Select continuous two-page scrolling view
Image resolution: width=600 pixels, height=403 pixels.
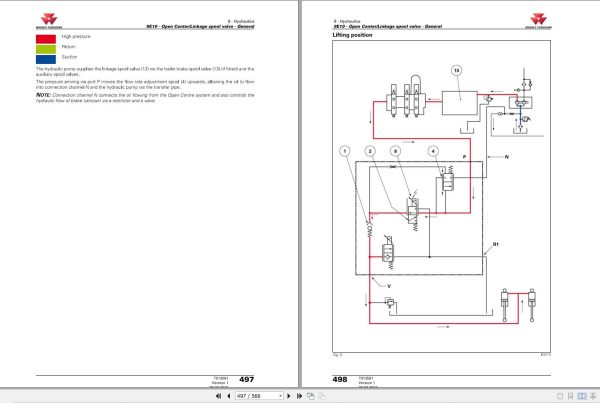point(593,396)
